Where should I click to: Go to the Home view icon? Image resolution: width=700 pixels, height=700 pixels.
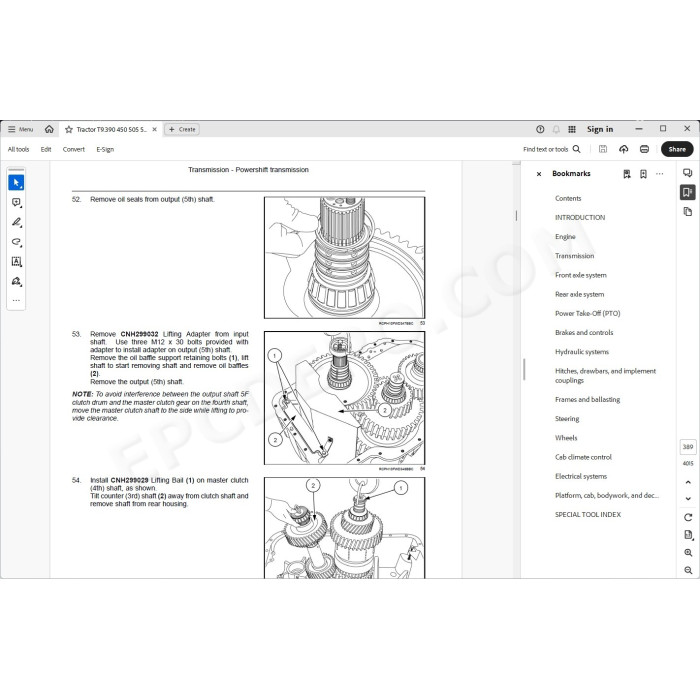pos(49,129)
